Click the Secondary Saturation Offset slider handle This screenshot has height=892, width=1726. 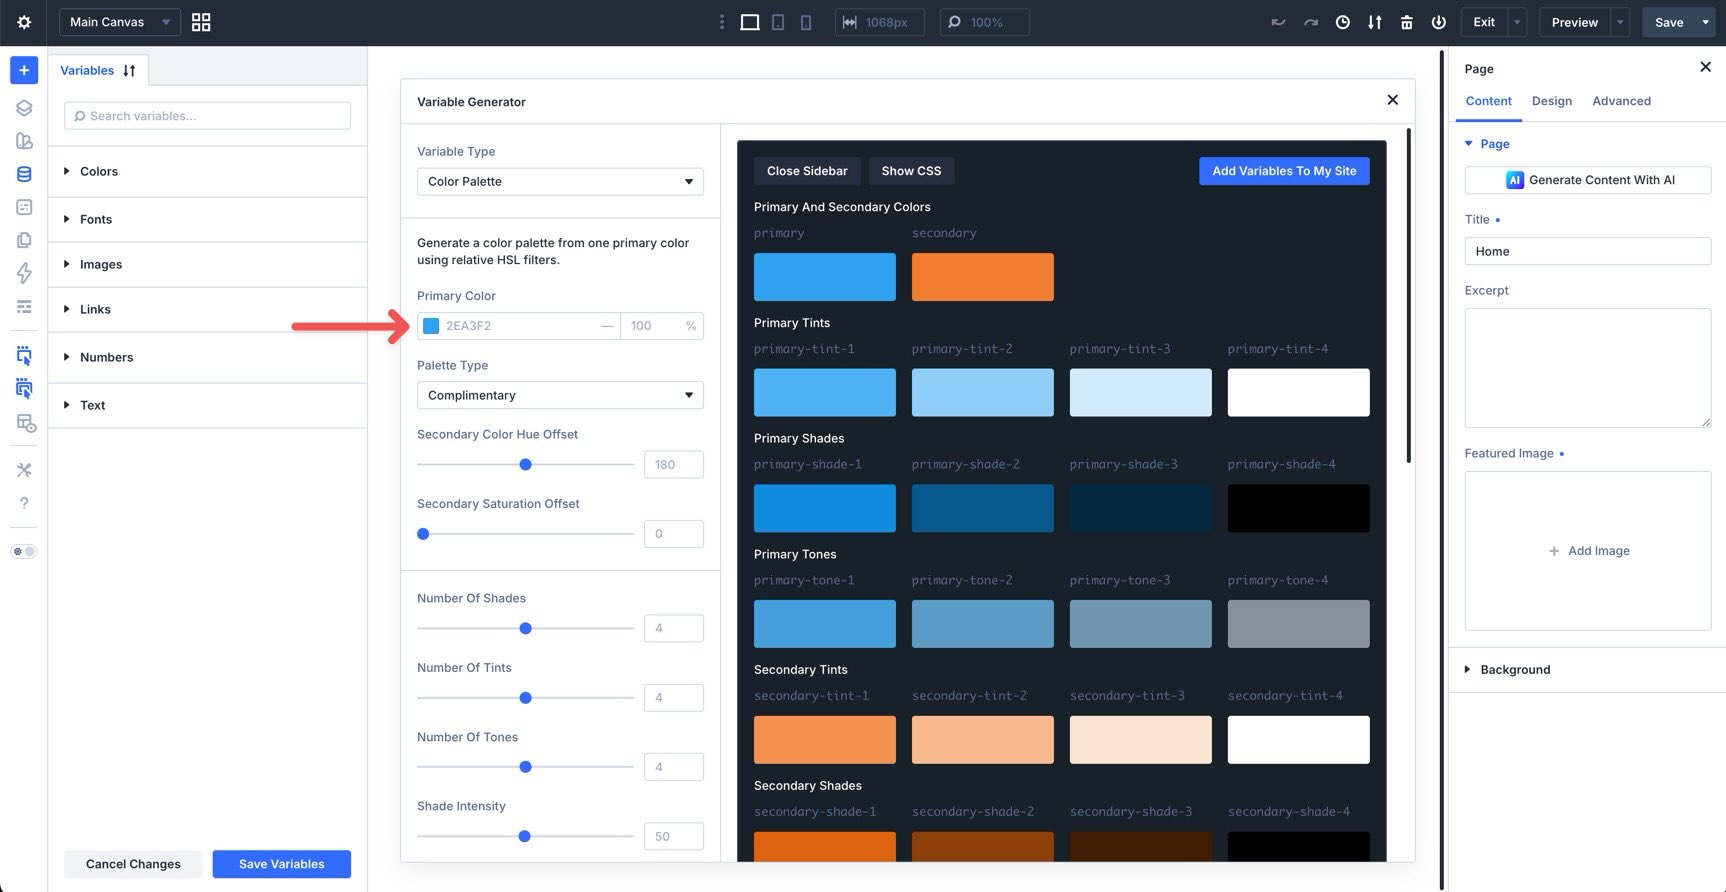tap(423, 534)
